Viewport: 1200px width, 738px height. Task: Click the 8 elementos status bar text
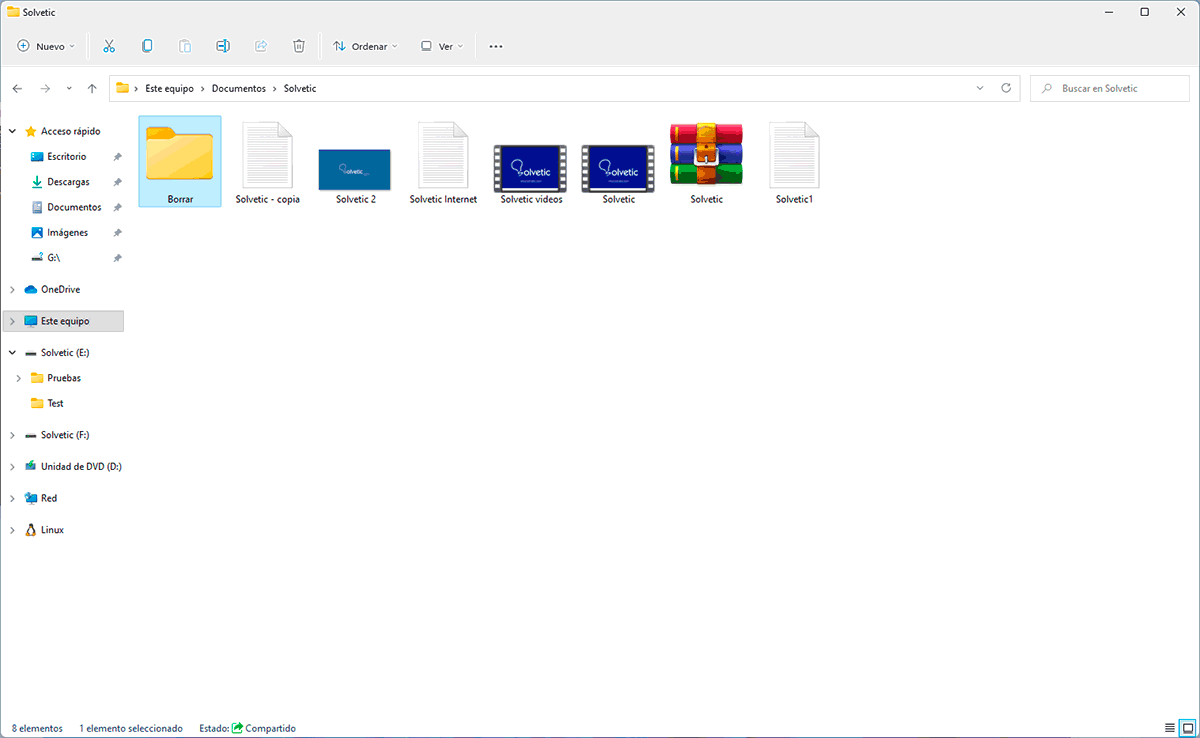coord(37,728)
